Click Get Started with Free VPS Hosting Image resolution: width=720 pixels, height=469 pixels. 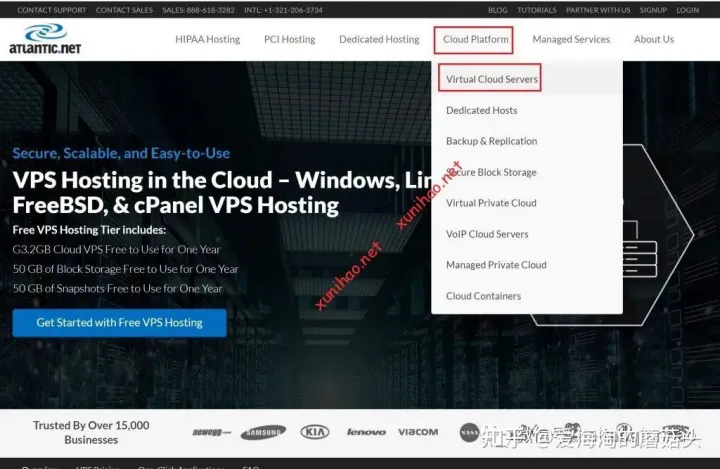click(x=119, y=323)
